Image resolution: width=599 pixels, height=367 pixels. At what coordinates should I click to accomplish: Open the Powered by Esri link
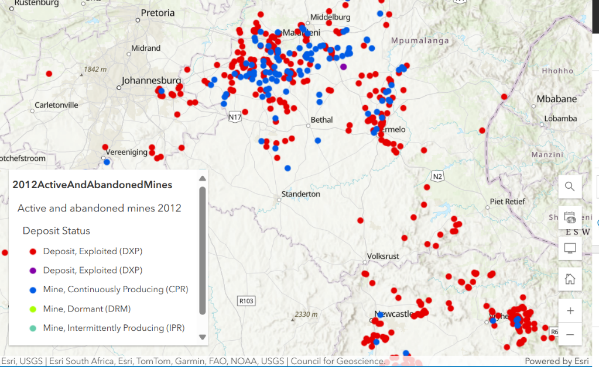(557, 361)
